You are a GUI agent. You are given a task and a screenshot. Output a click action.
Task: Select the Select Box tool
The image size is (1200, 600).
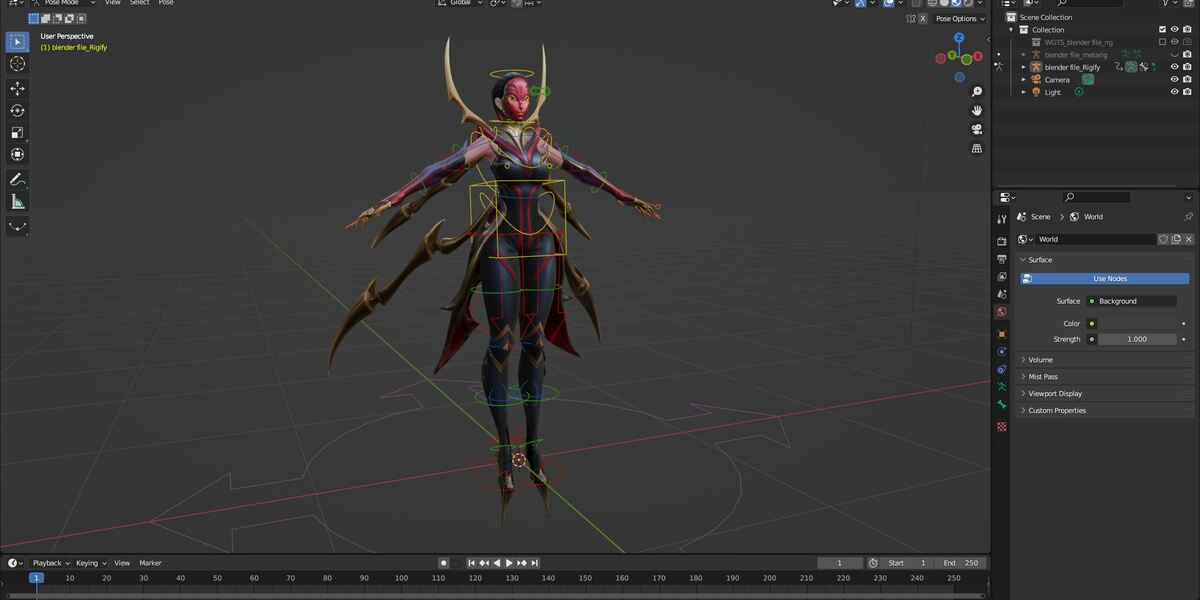coord(17,42)
